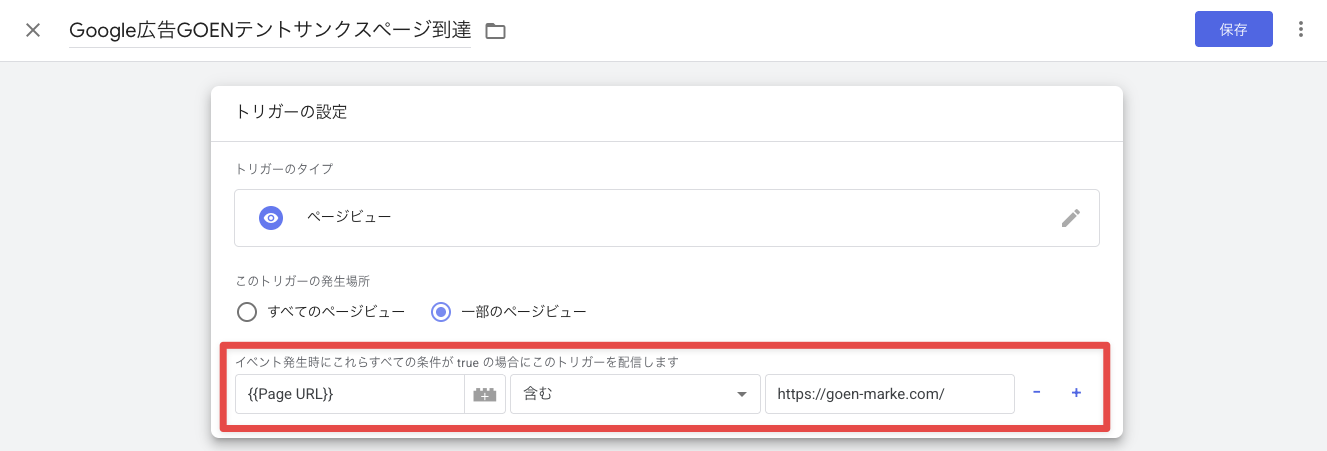
Task: Open the three-dot more options menu
Action: pos(1300,30)
